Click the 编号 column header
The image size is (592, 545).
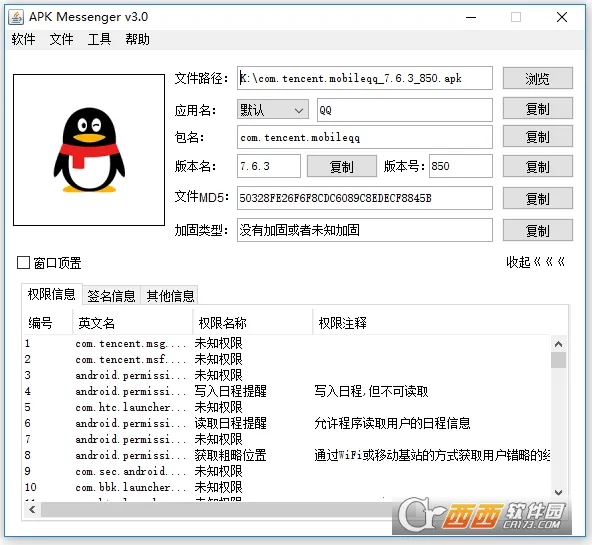48,323
